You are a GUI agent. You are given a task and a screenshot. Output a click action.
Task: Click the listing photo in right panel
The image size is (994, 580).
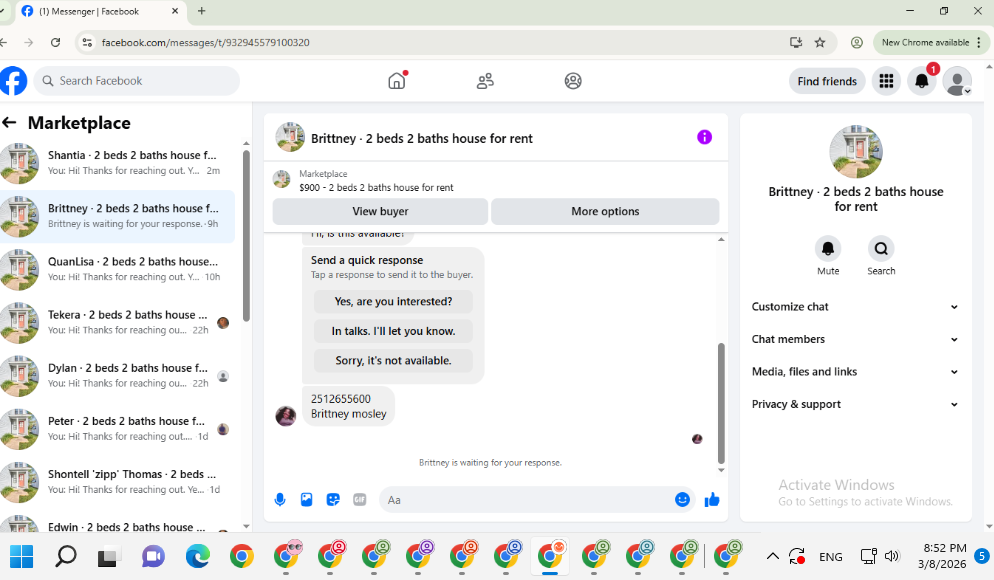(856, 151)
